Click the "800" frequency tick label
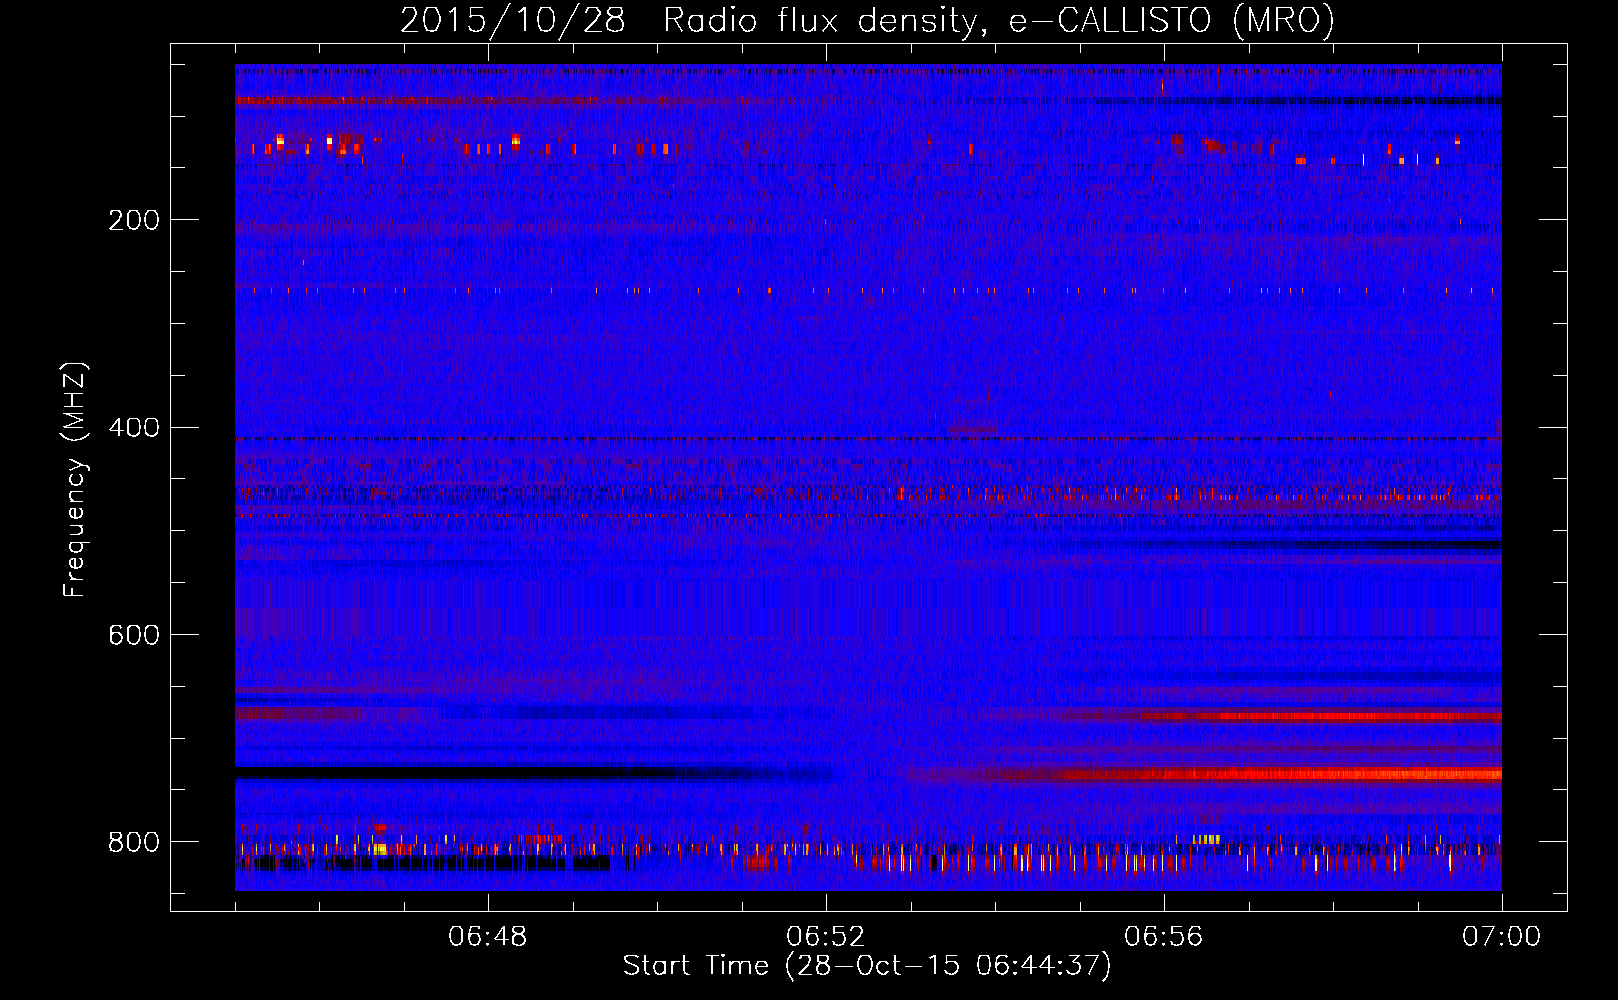 133,842
